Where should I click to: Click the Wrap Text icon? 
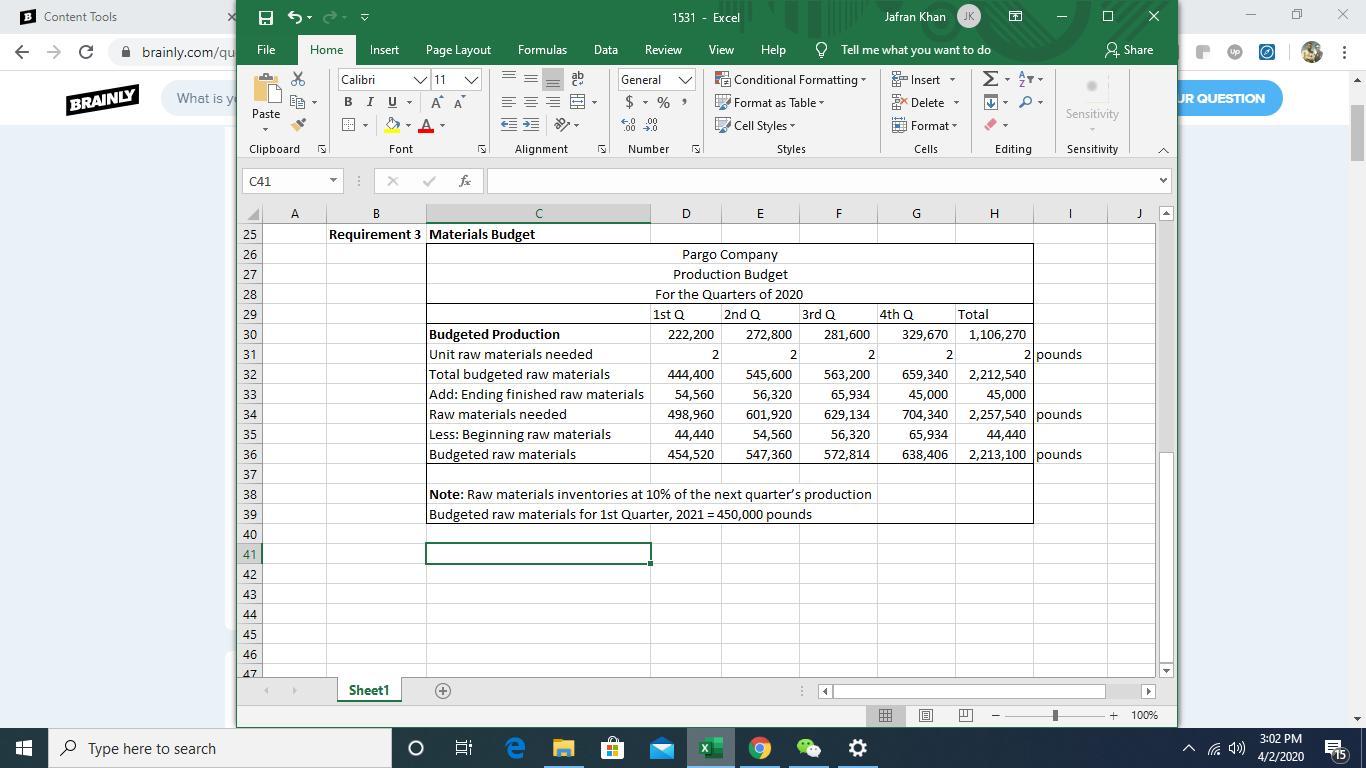click(577, 79)
